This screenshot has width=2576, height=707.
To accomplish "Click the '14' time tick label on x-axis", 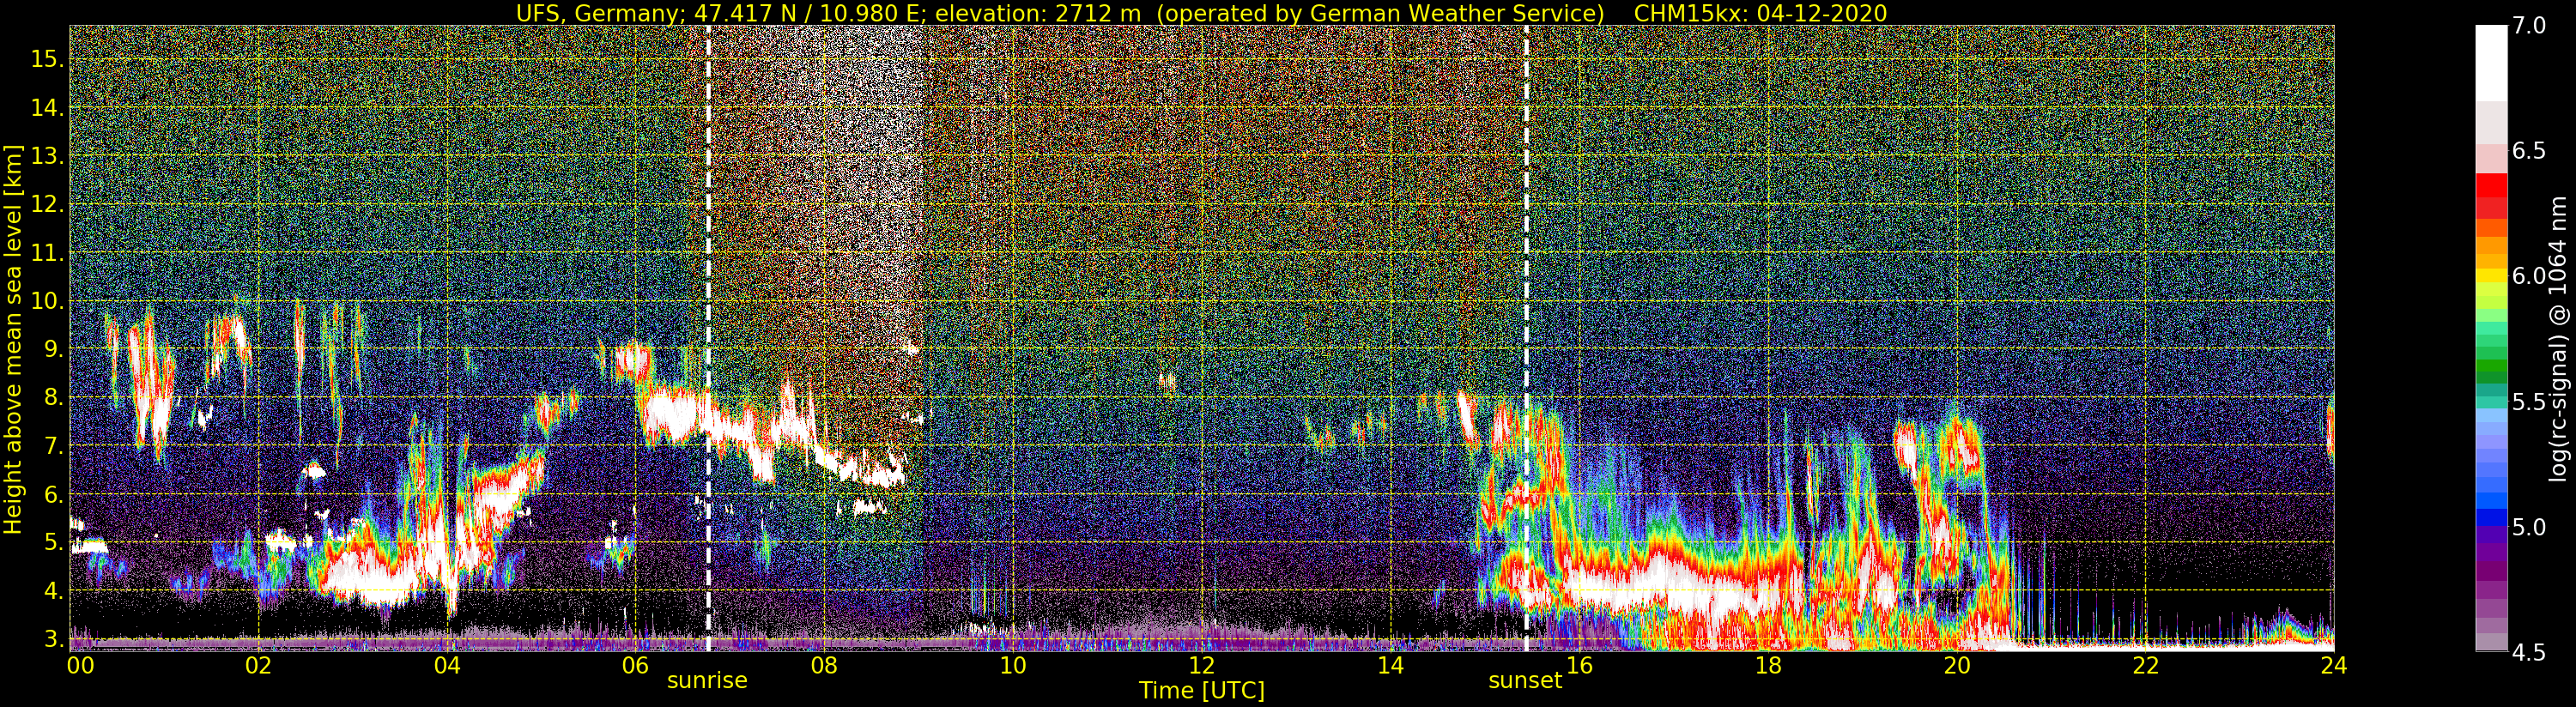I will pos(1390,666).
